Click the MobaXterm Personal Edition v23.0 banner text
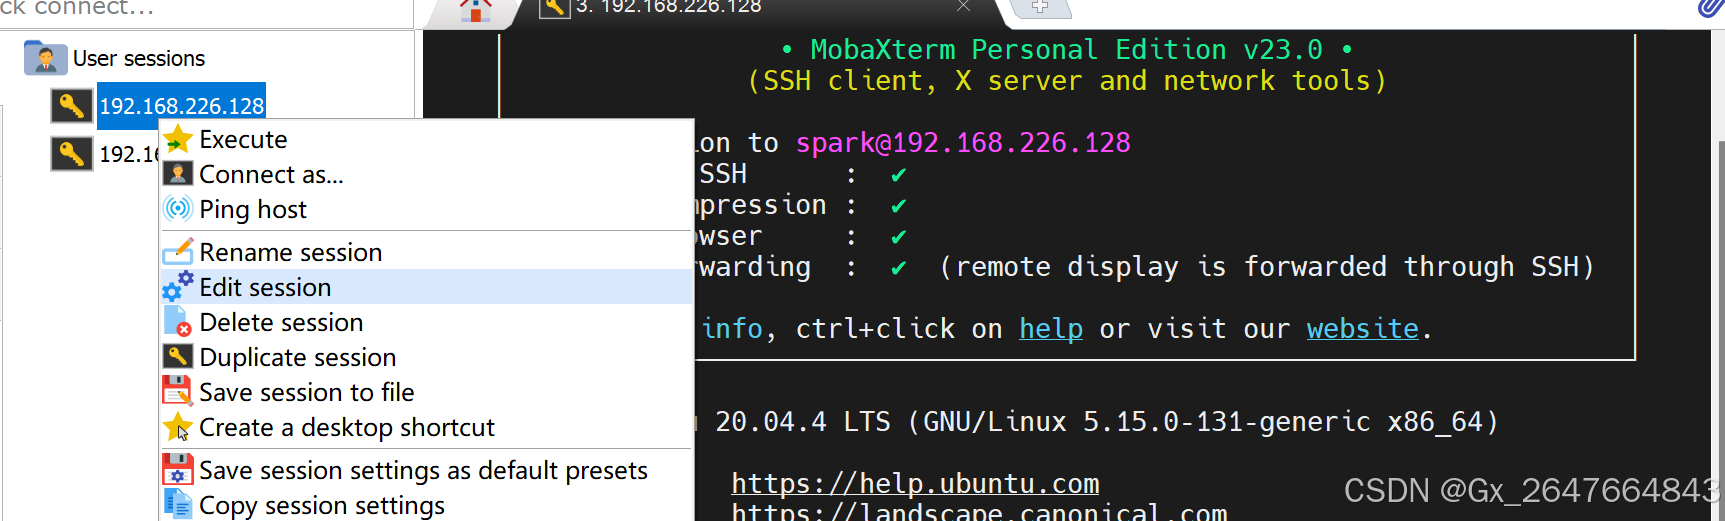Viewport: 1725px width, 521px height. pyautogui.click(x=1066, y=50)
